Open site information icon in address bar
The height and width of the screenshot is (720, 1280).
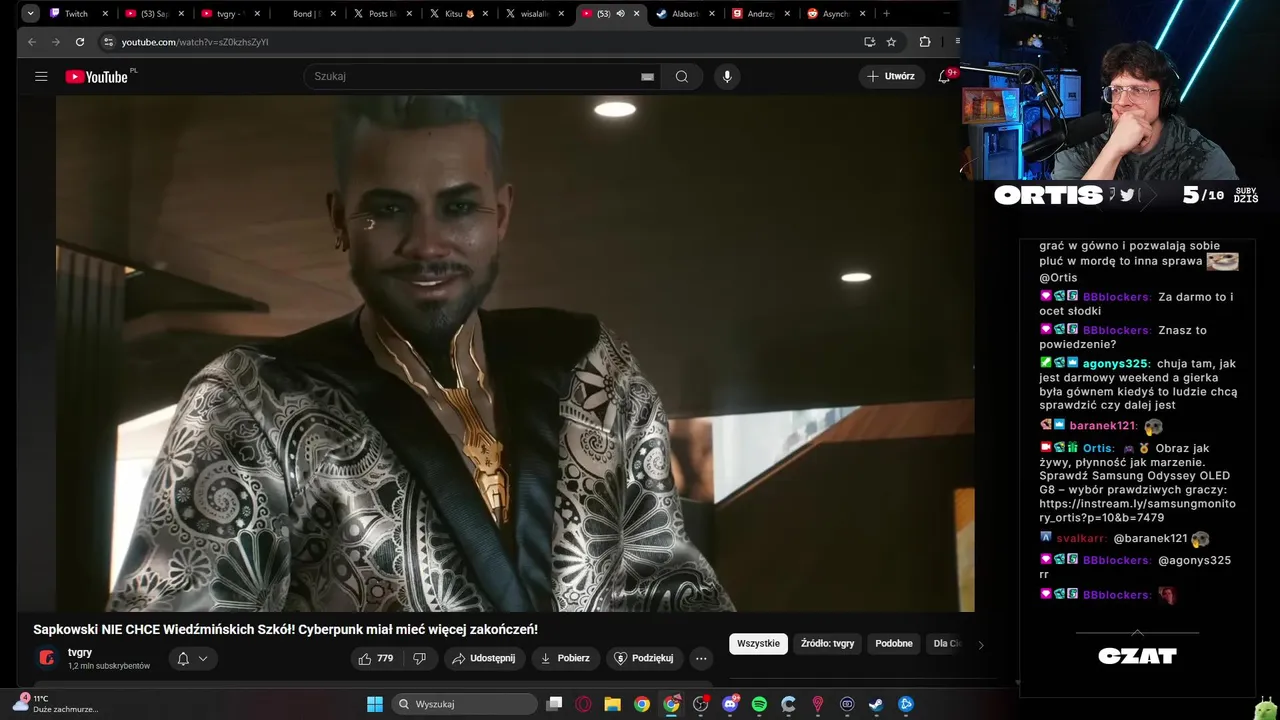click(108, 42)
